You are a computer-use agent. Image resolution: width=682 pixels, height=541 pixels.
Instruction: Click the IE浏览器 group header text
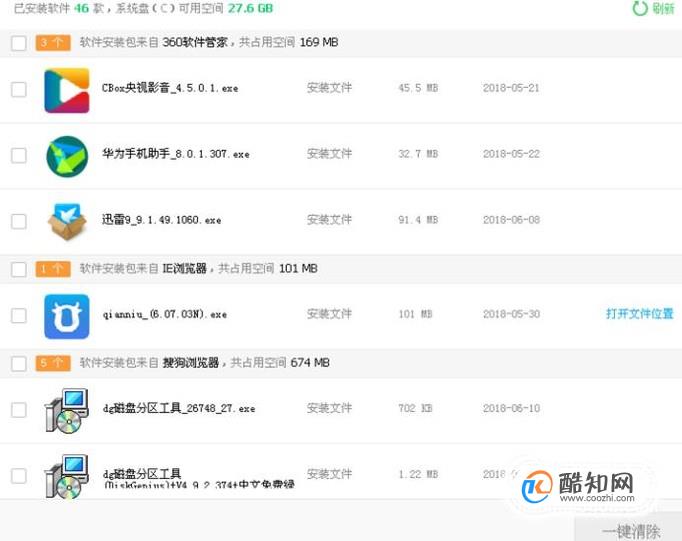tap(198, 268)
